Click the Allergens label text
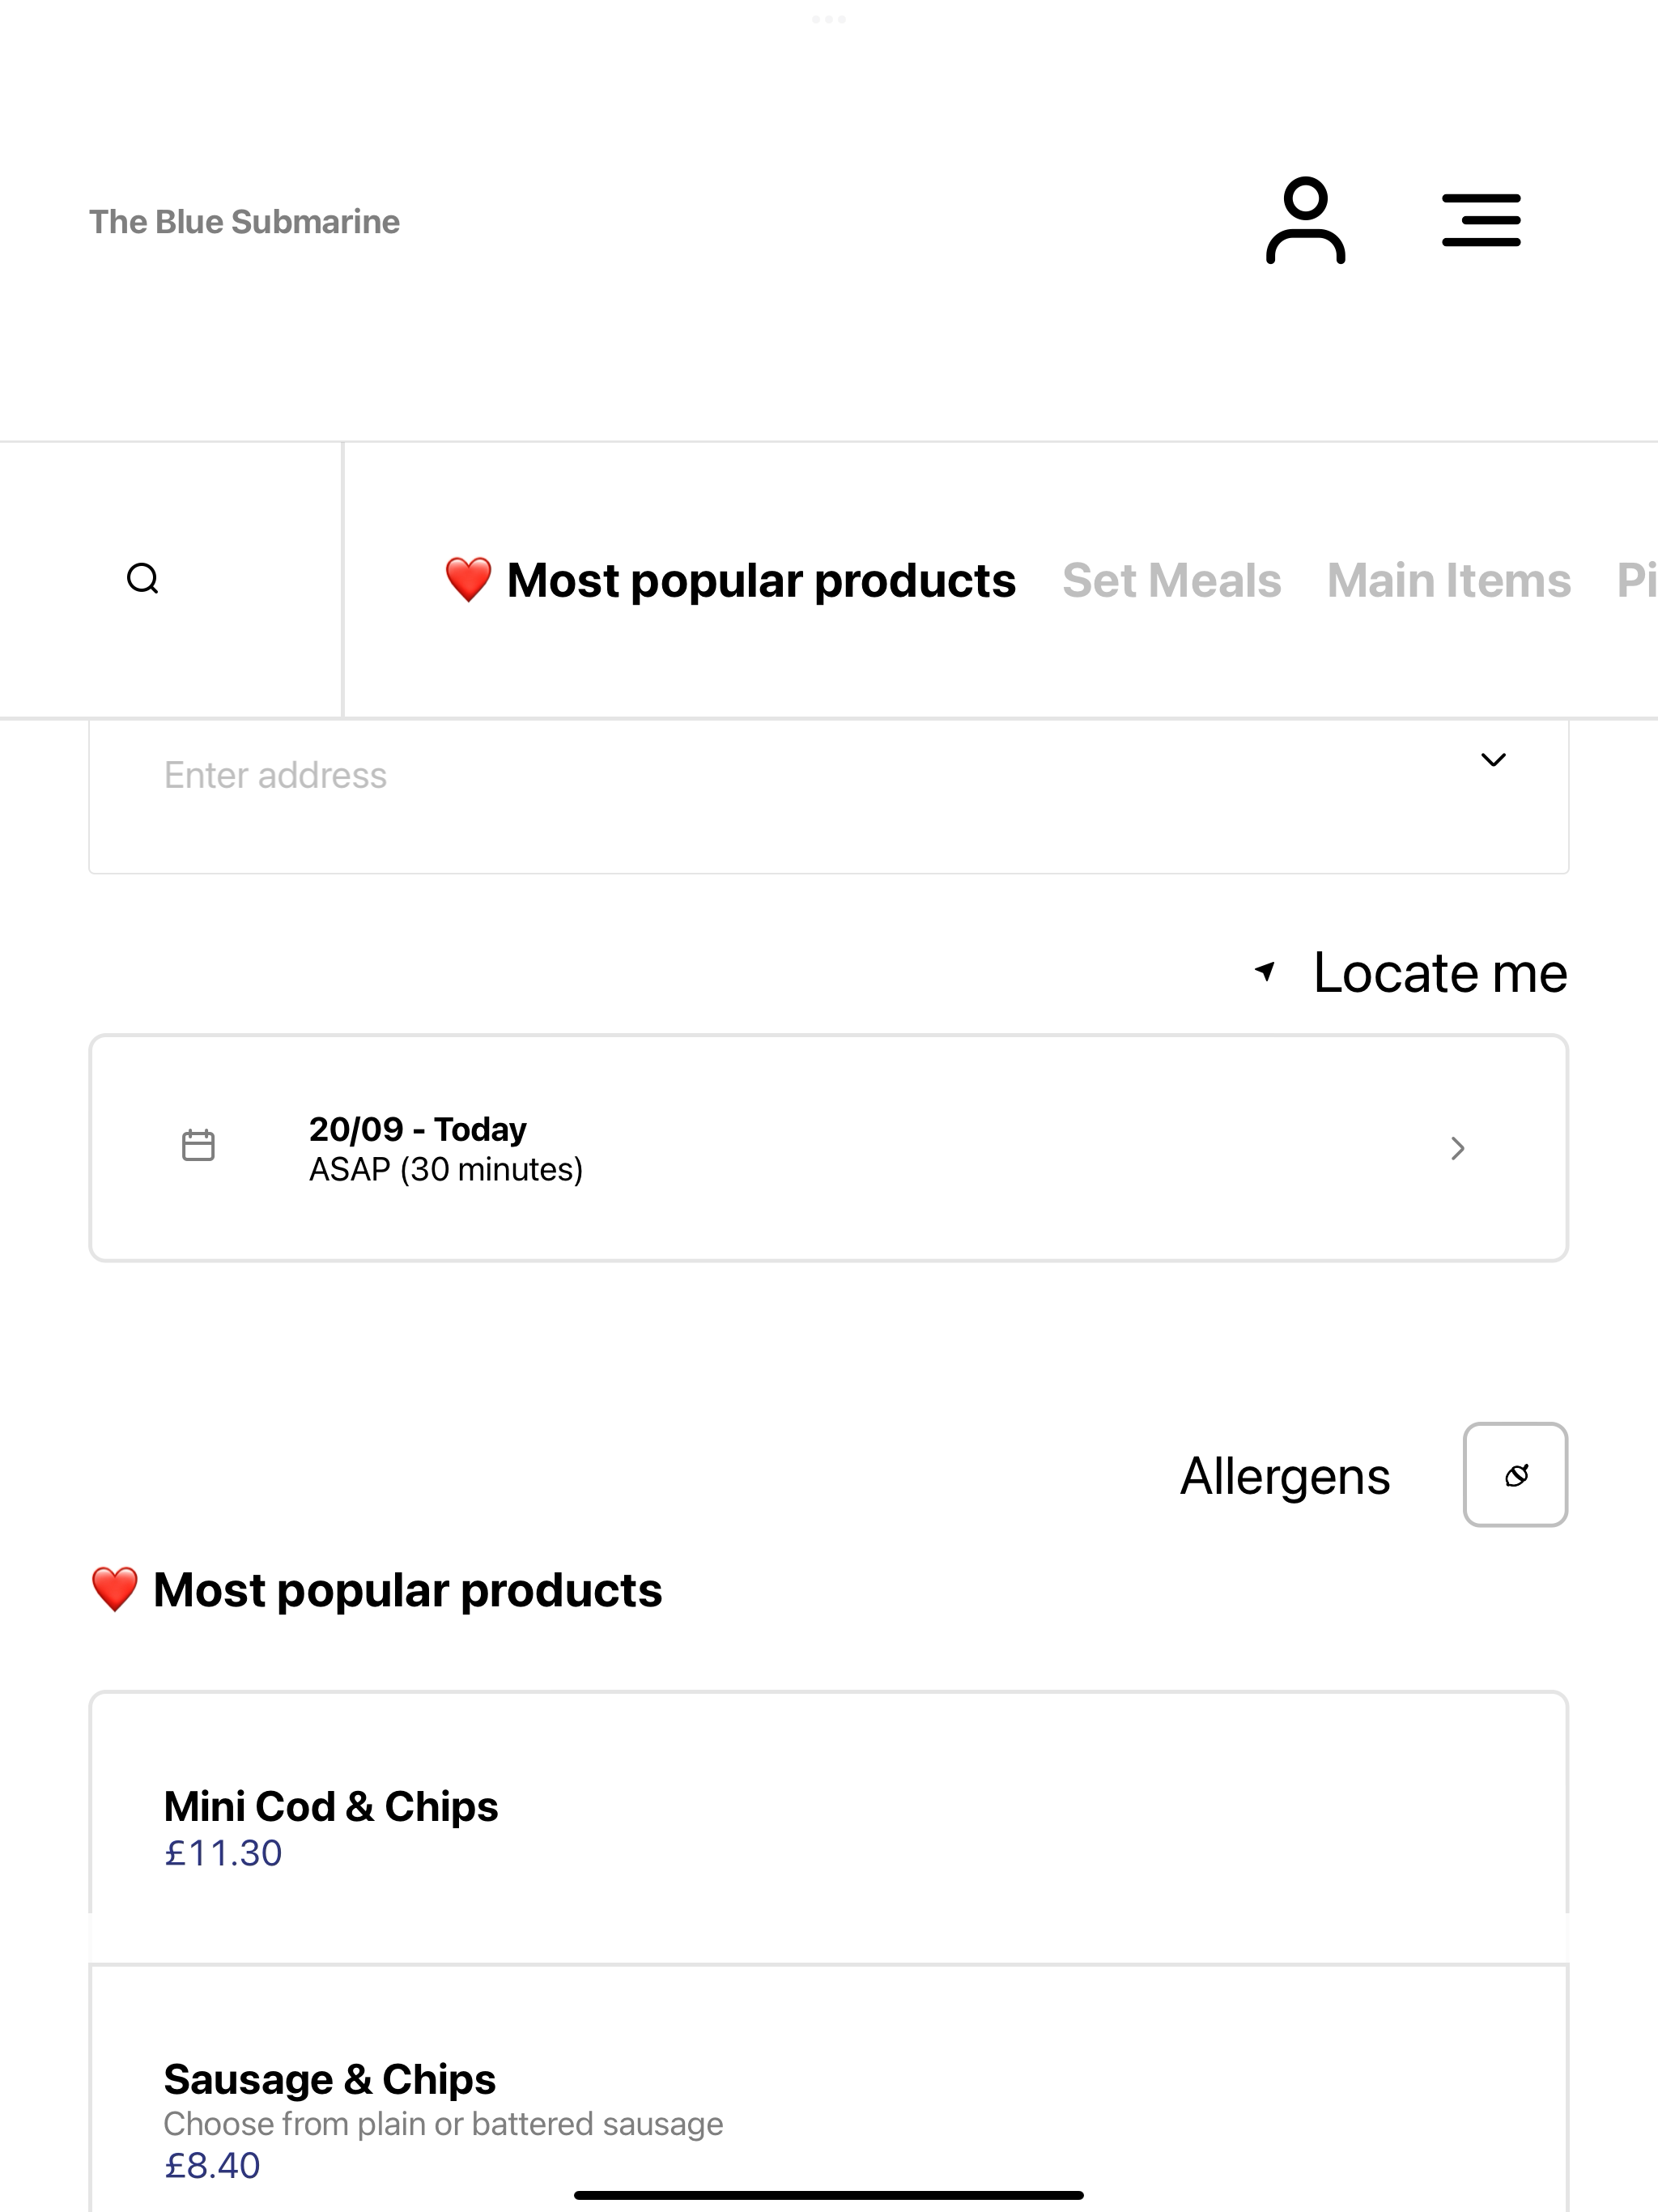 (1285, 1476)
